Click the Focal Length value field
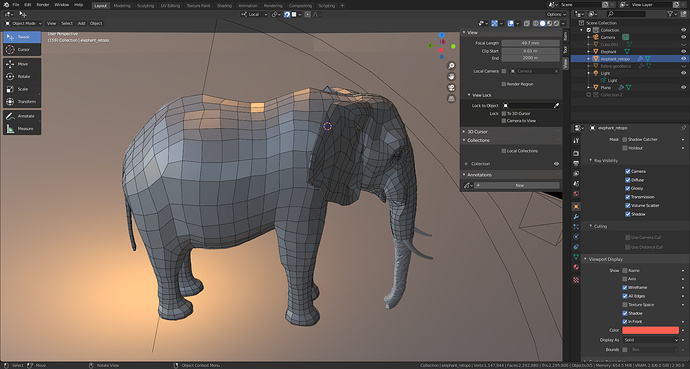 [531, 43]
